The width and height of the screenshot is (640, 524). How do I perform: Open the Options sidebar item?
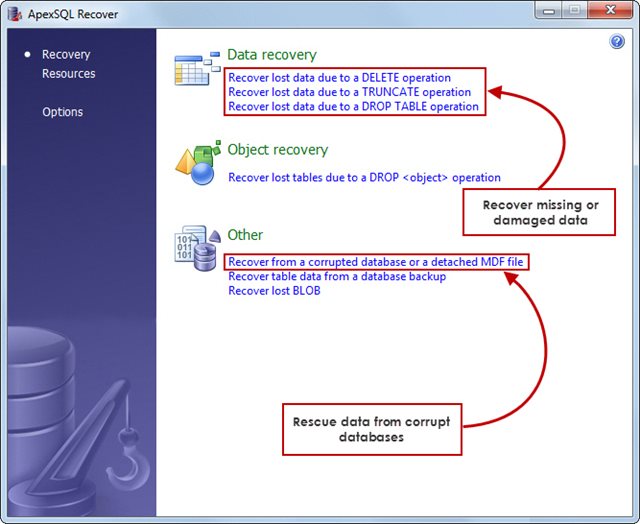pos(62,112)
